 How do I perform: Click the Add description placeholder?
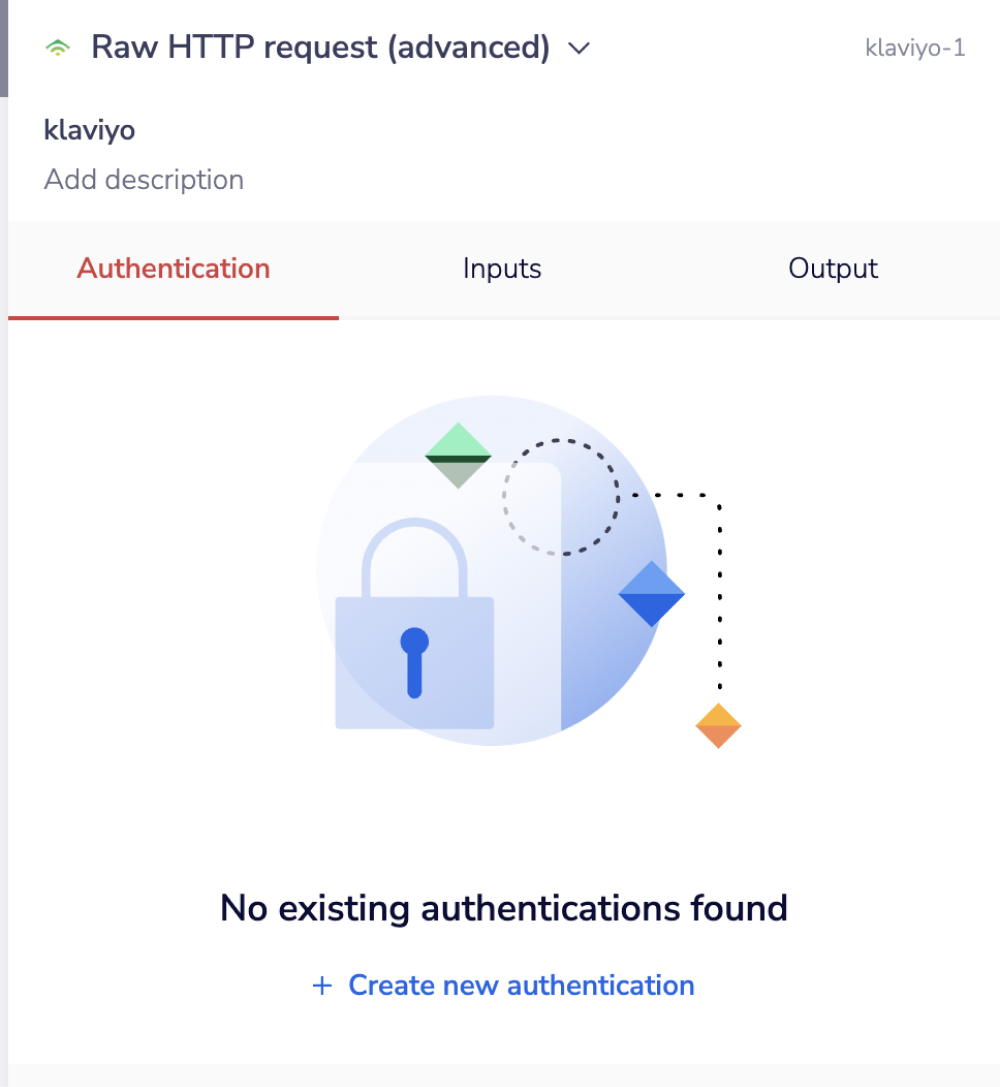(144, 179)
